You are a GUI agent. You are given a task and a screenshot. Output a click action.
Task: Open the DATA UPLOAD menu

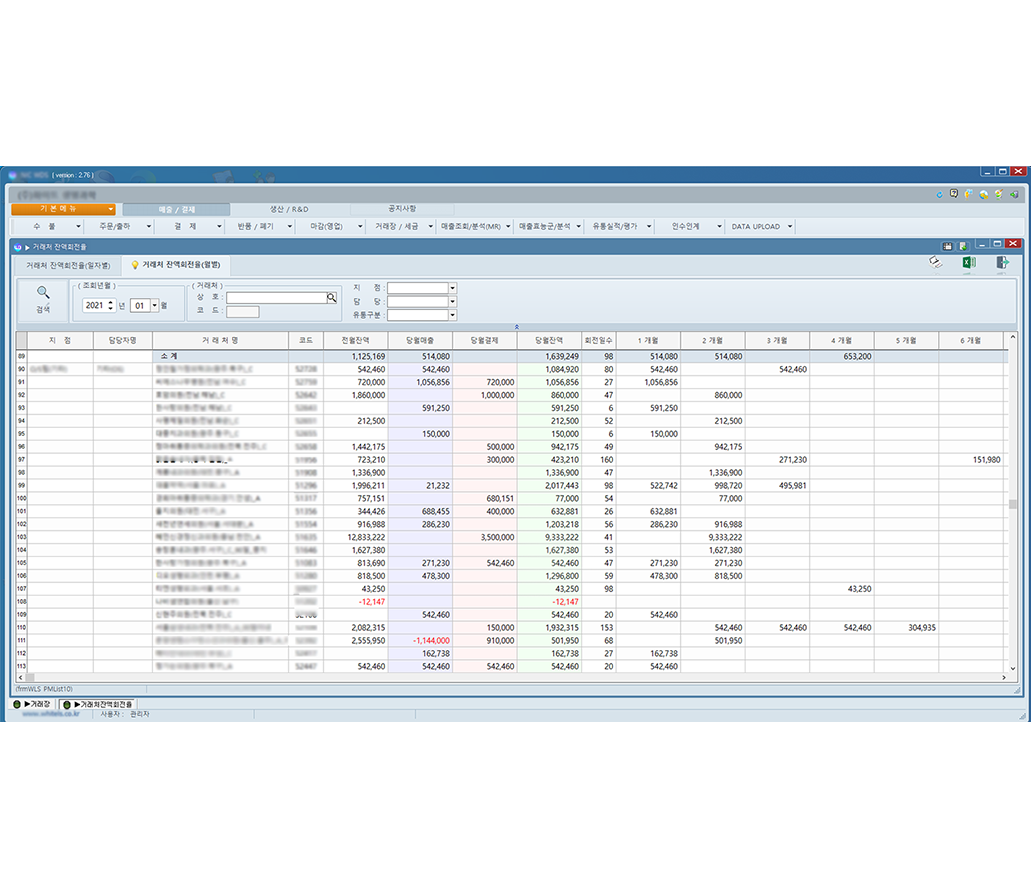click(761, 227)
